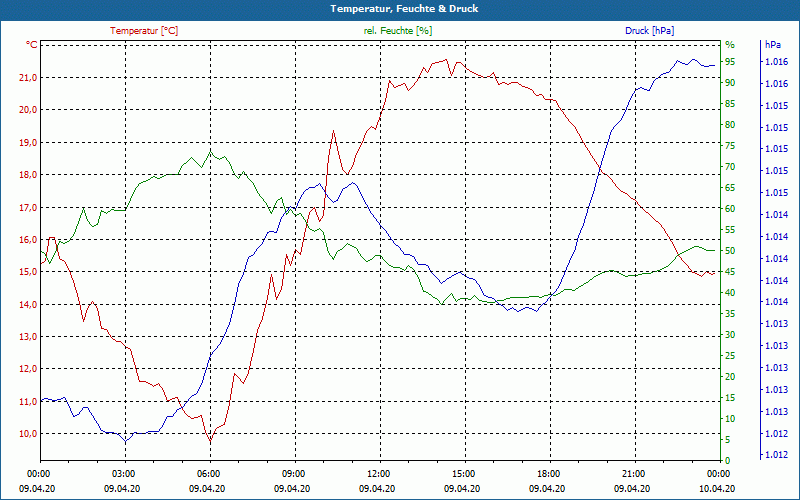Viewport: 800px width, 500px height.
Task: Click the 06:00 time axis label
Action: tap(209, 474)
